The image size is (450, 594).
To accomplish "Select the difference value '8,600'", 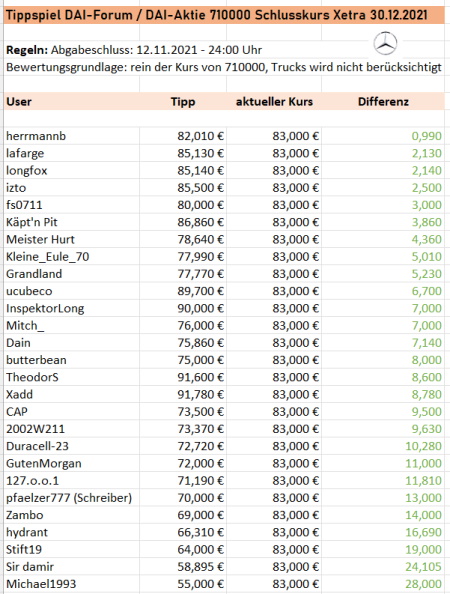I will 427,377.
